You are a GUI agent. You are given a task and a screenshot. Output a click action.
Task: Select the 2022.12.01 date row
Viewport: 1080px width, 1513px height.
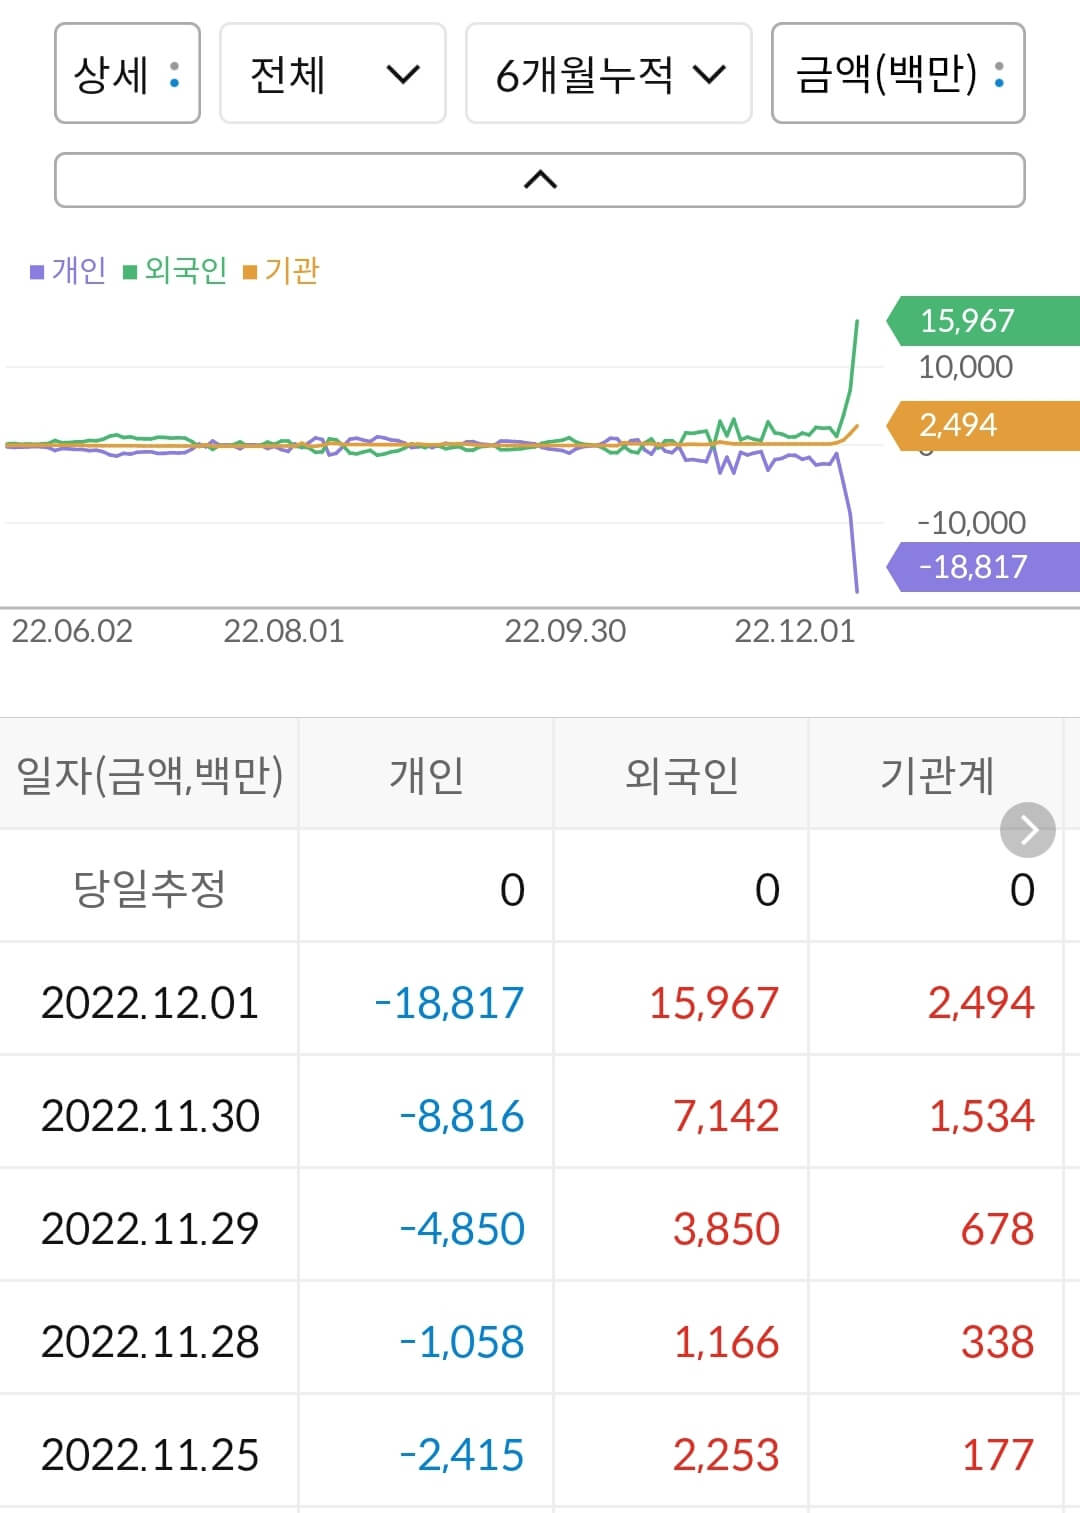tap(150, 1003)
